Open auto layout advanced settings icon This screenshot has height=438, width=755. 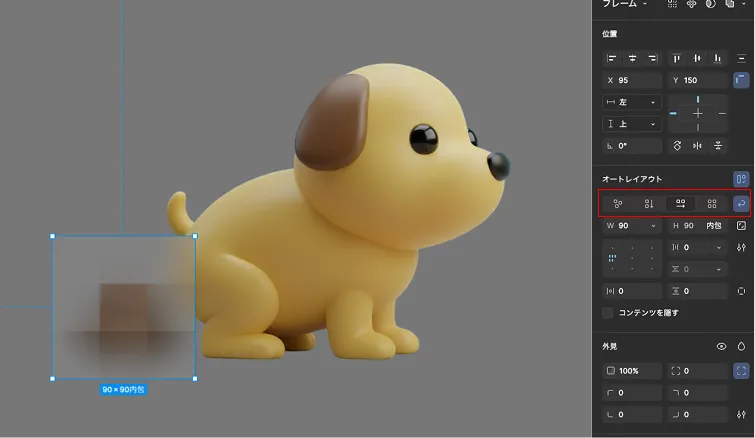click(x=741, y=247)
